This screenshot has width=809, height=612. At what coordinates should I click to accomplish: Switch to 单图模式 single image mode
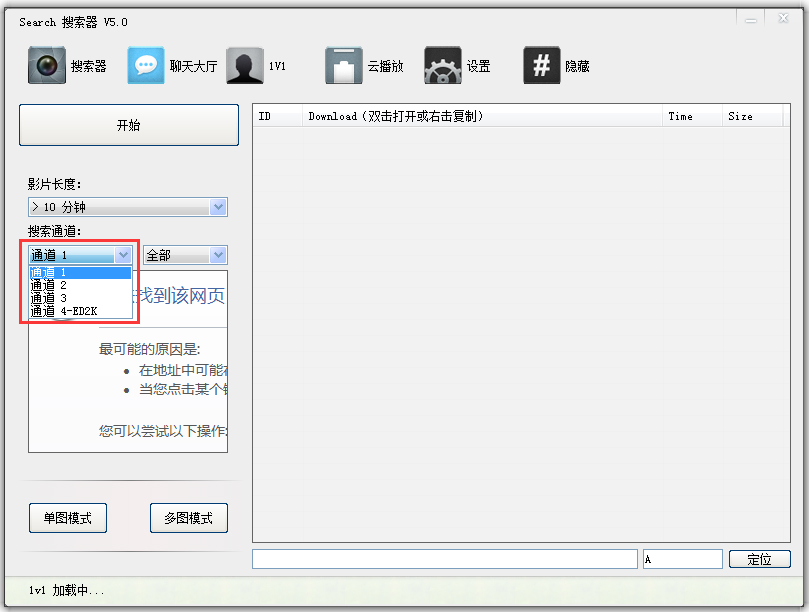click(68, 518)
